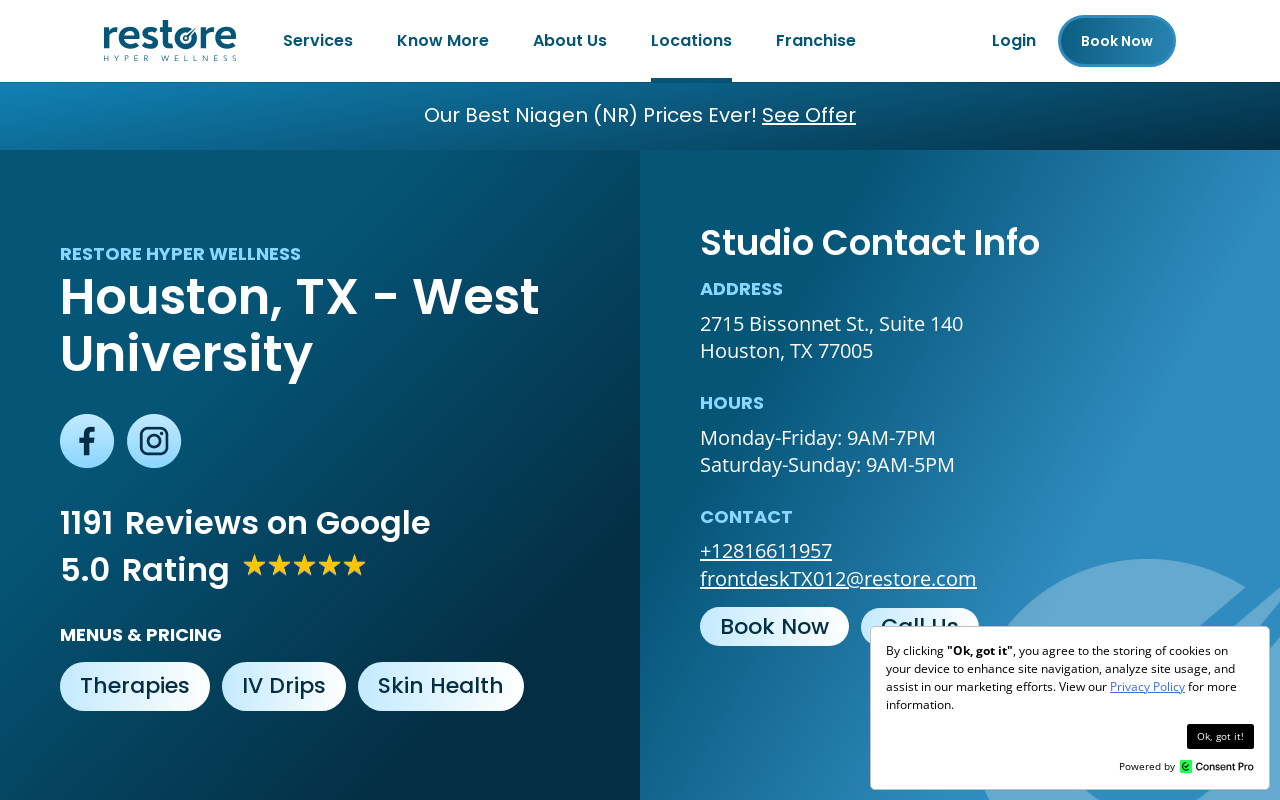Go to the Franchise page

point(816,41)
